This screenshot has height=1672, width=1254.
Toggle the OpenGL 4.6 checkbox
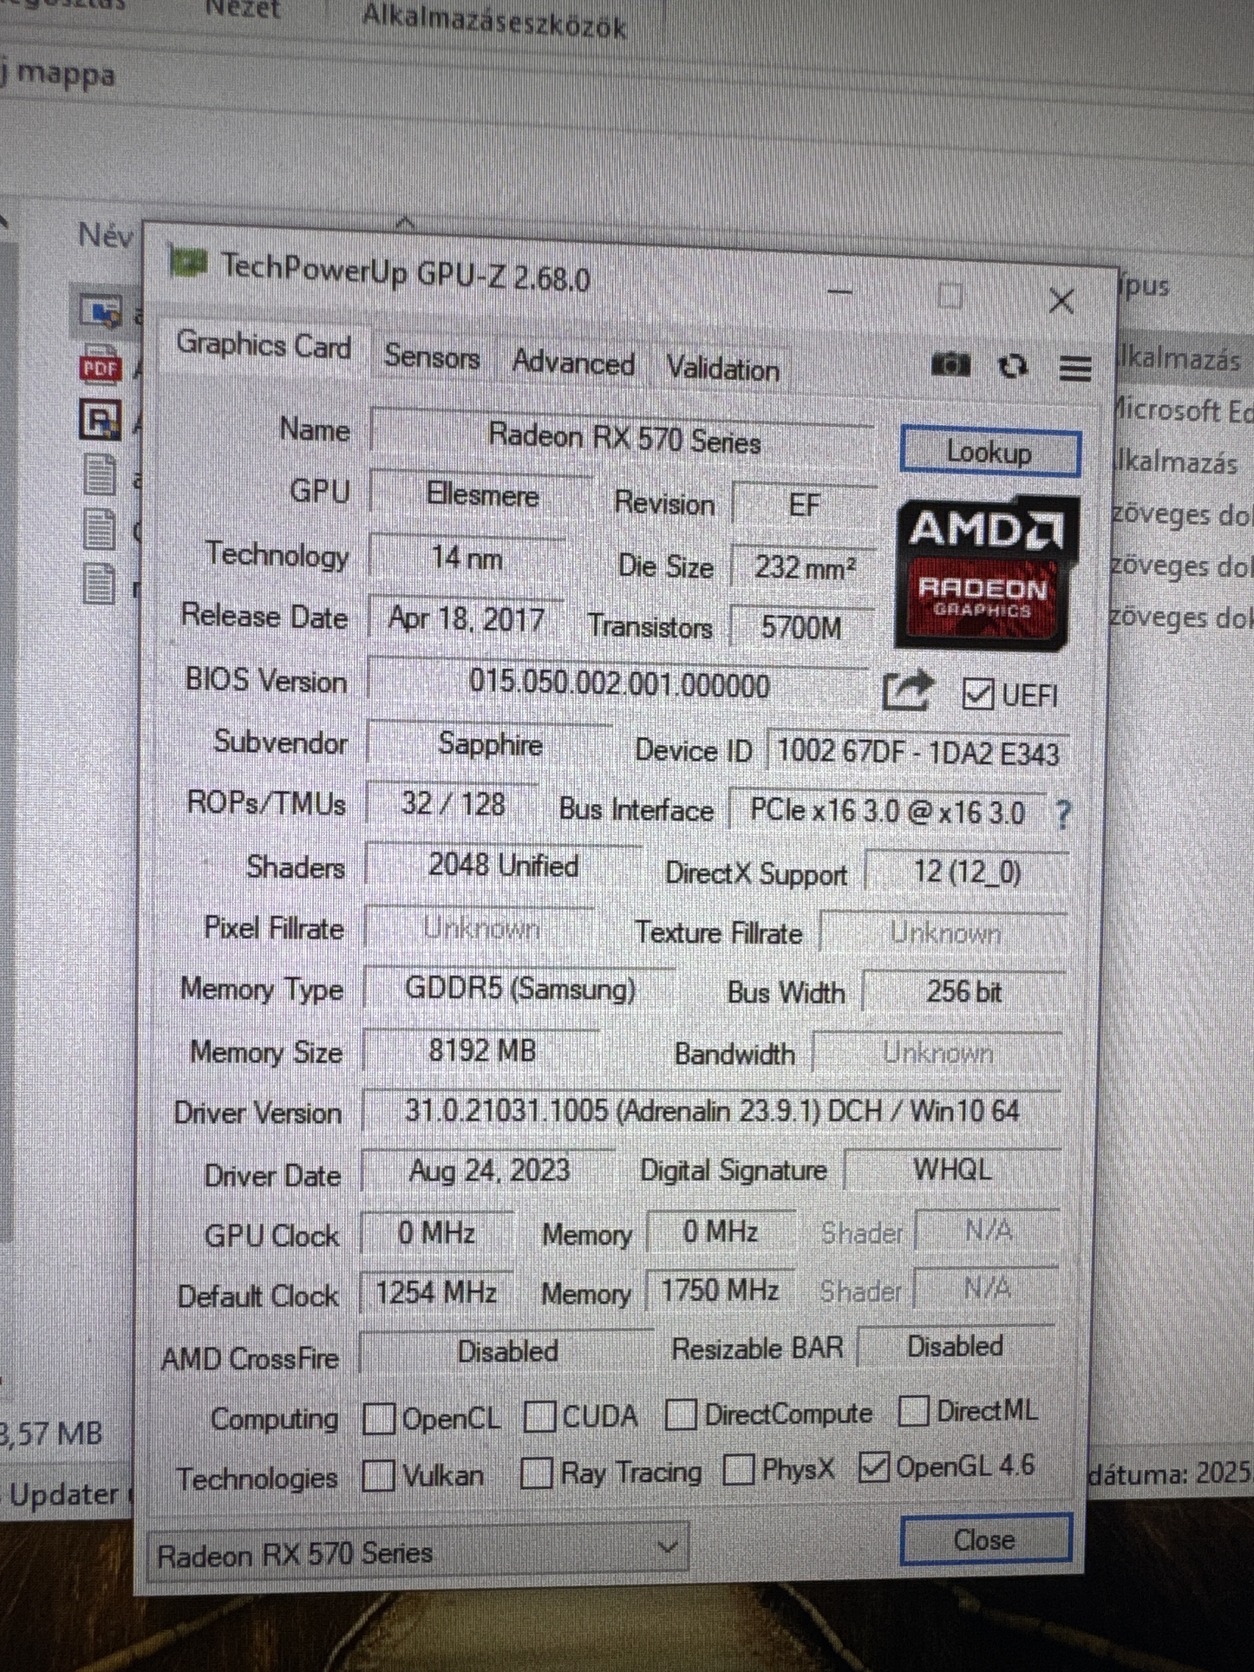874,1467
